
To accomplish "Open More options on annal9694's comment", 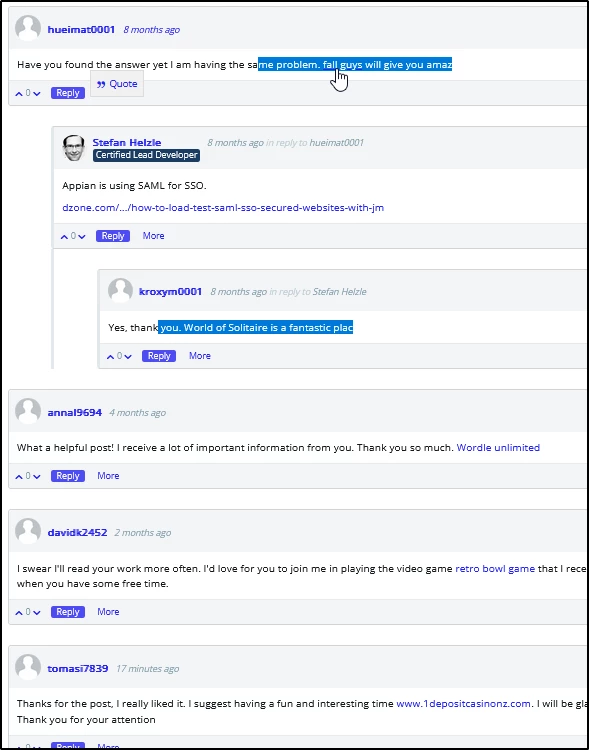I will pos(108,476).
